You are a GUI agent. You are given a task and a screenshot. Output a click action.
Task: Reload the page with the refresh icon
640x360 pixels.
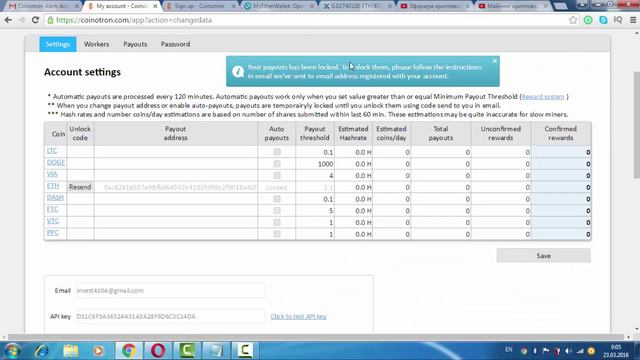point(36,20)
